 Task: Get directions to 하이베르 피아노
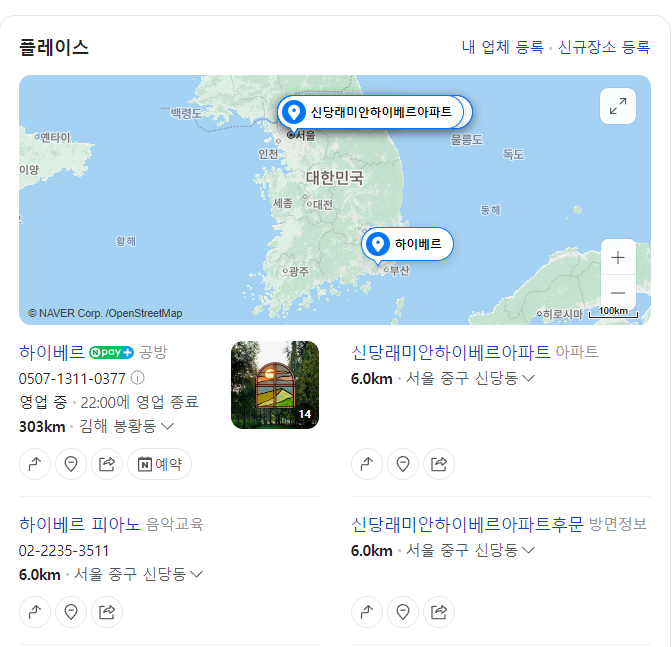tap(35, 612)
